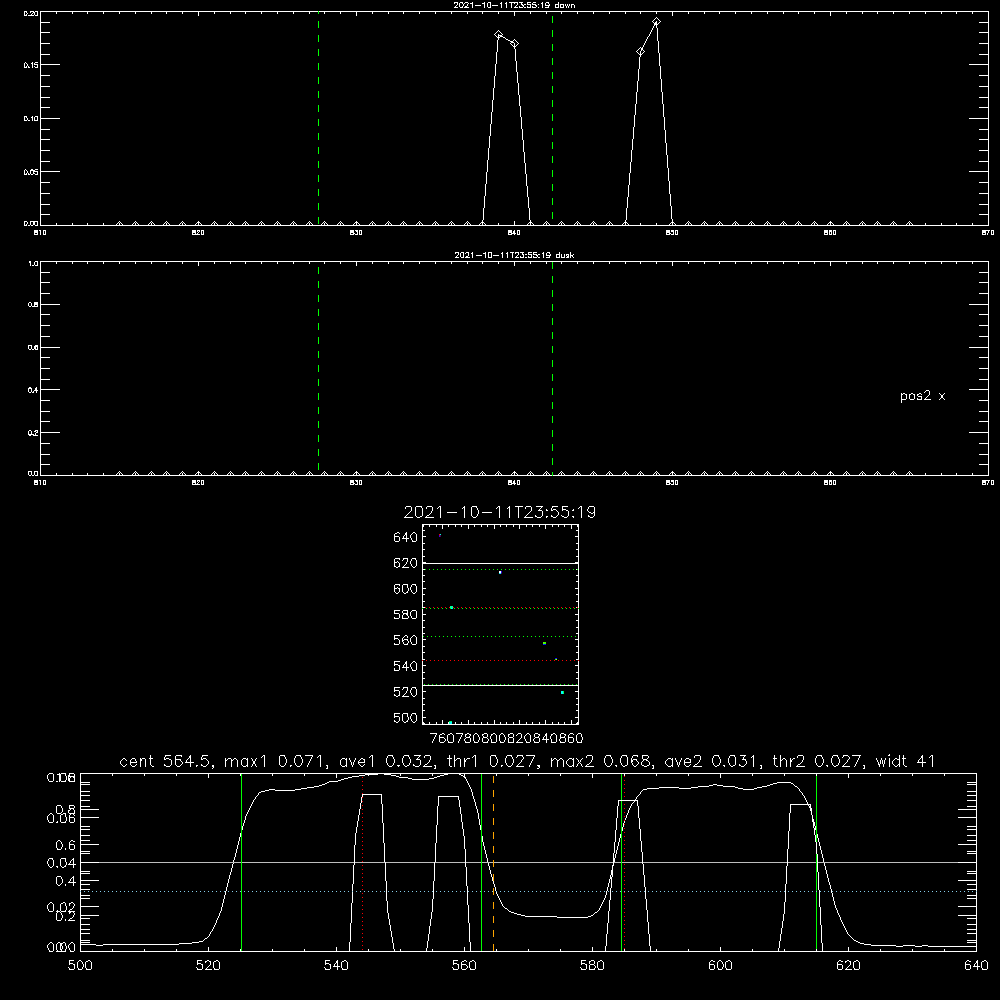This screenshot has height=1000, width=1000.
Task: Click the green dashed line near 842 in dawn plot
Action: [552, 118]
